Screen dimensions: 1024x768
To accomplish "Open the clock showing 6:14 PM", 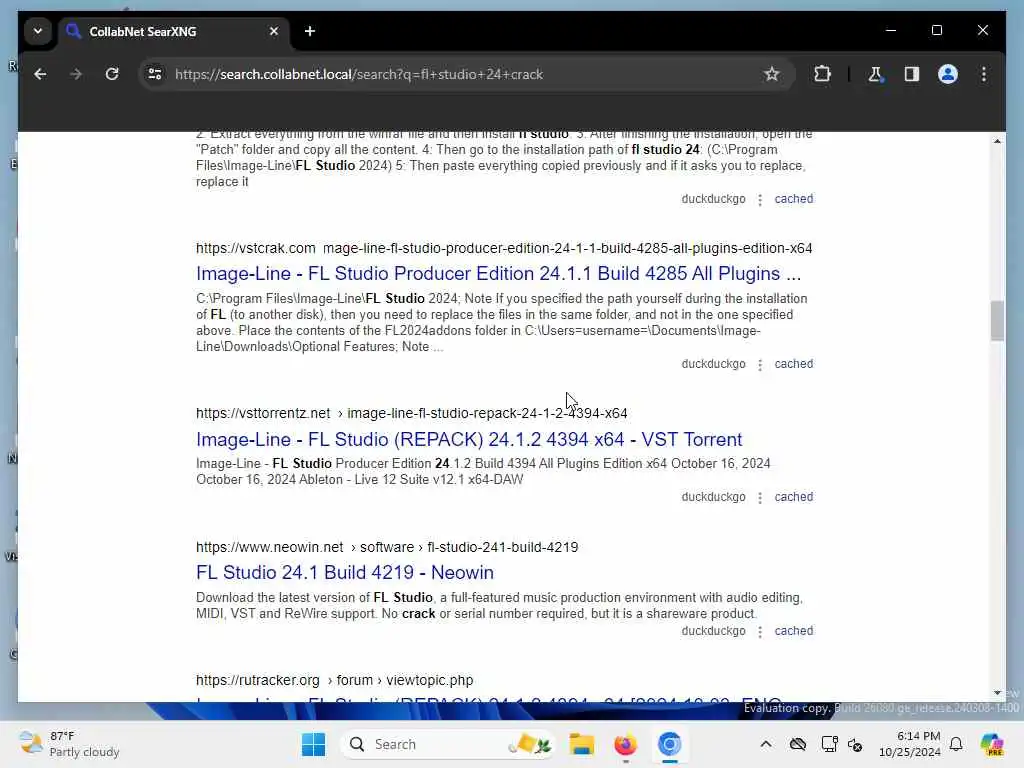I will (x=910, y=744).
